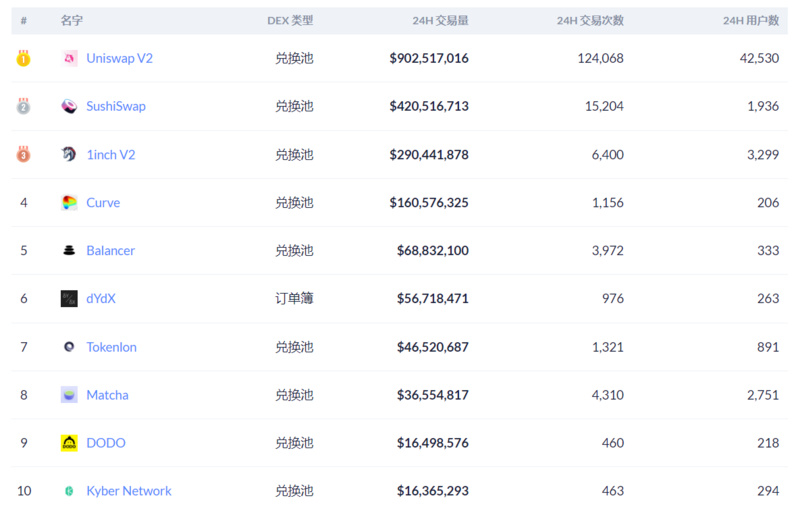Image resolution: width=800 pixels, height=515 pixels.
Task: Select the $68,832,100 volume cell
Action: pyautogui.click(x=433, y=251)
